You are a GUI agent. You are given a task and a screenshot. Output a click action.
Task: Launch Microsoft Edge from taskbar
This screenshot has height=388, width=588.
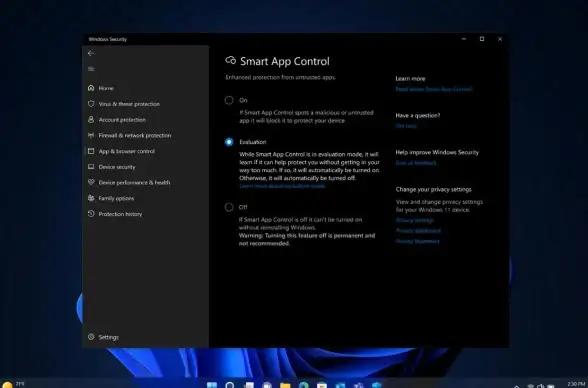[x=304, y=385]
